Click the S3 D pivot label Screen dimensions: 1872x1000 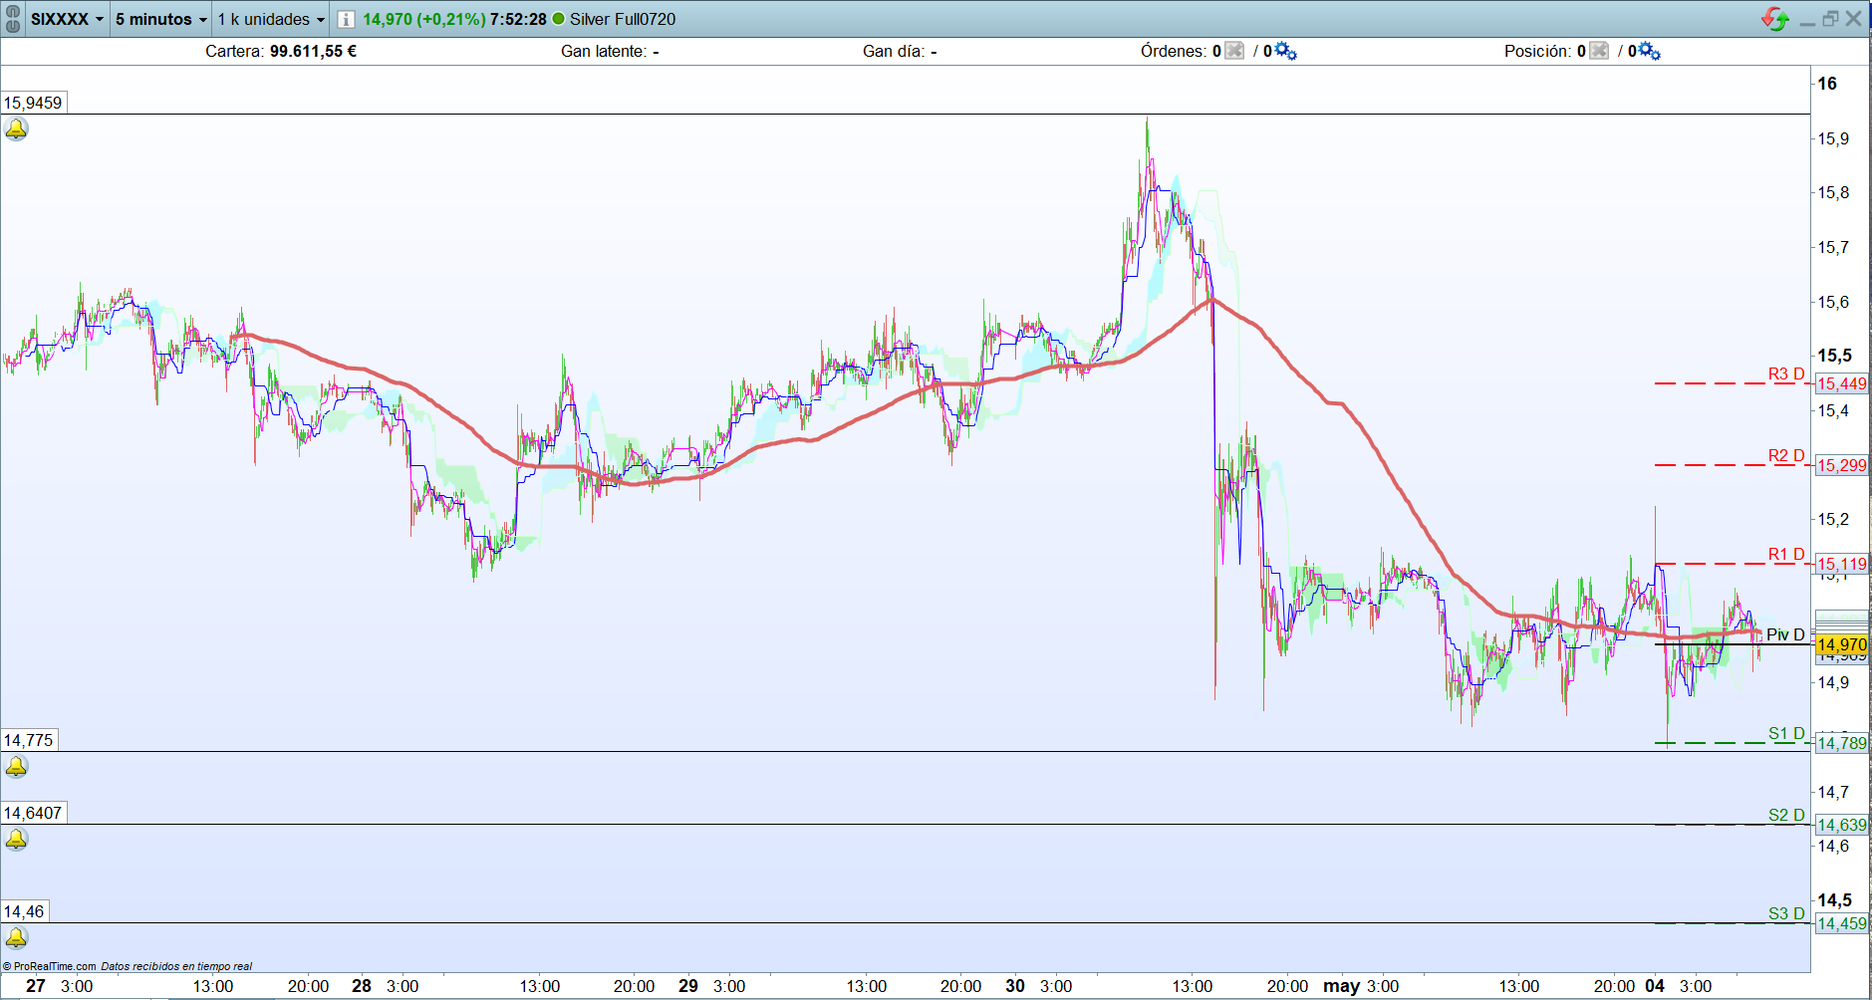click(x=1786, y=914)
